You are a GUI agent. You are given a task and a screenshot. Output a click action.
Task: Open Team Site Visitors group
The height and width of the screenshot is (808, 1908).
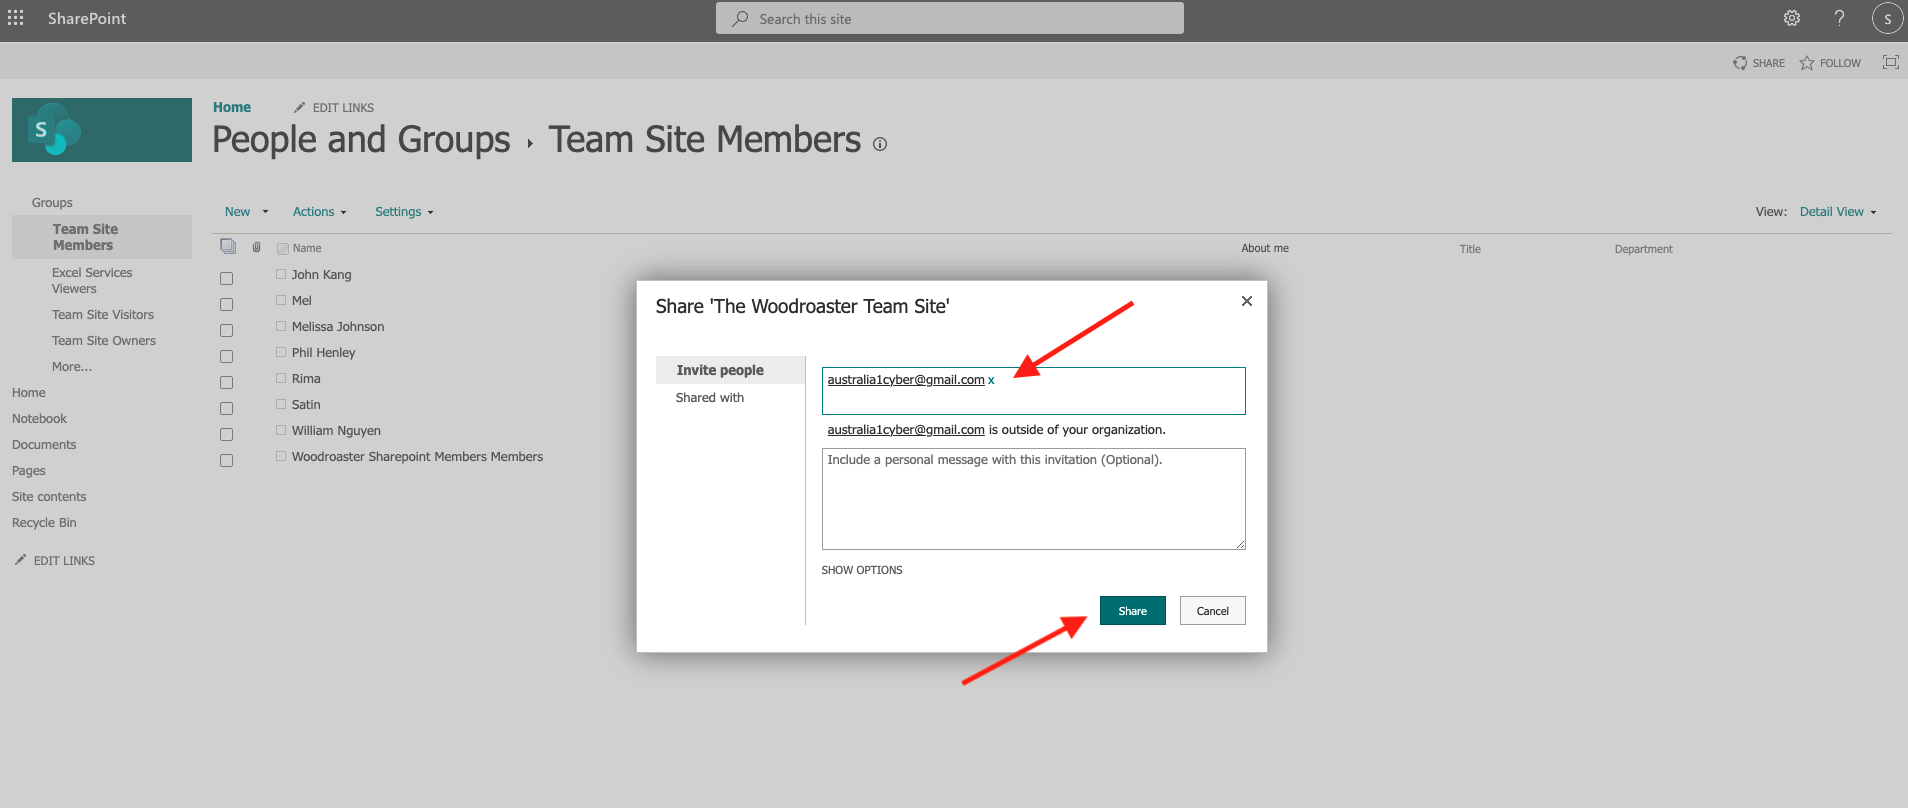tap(103, 315)
